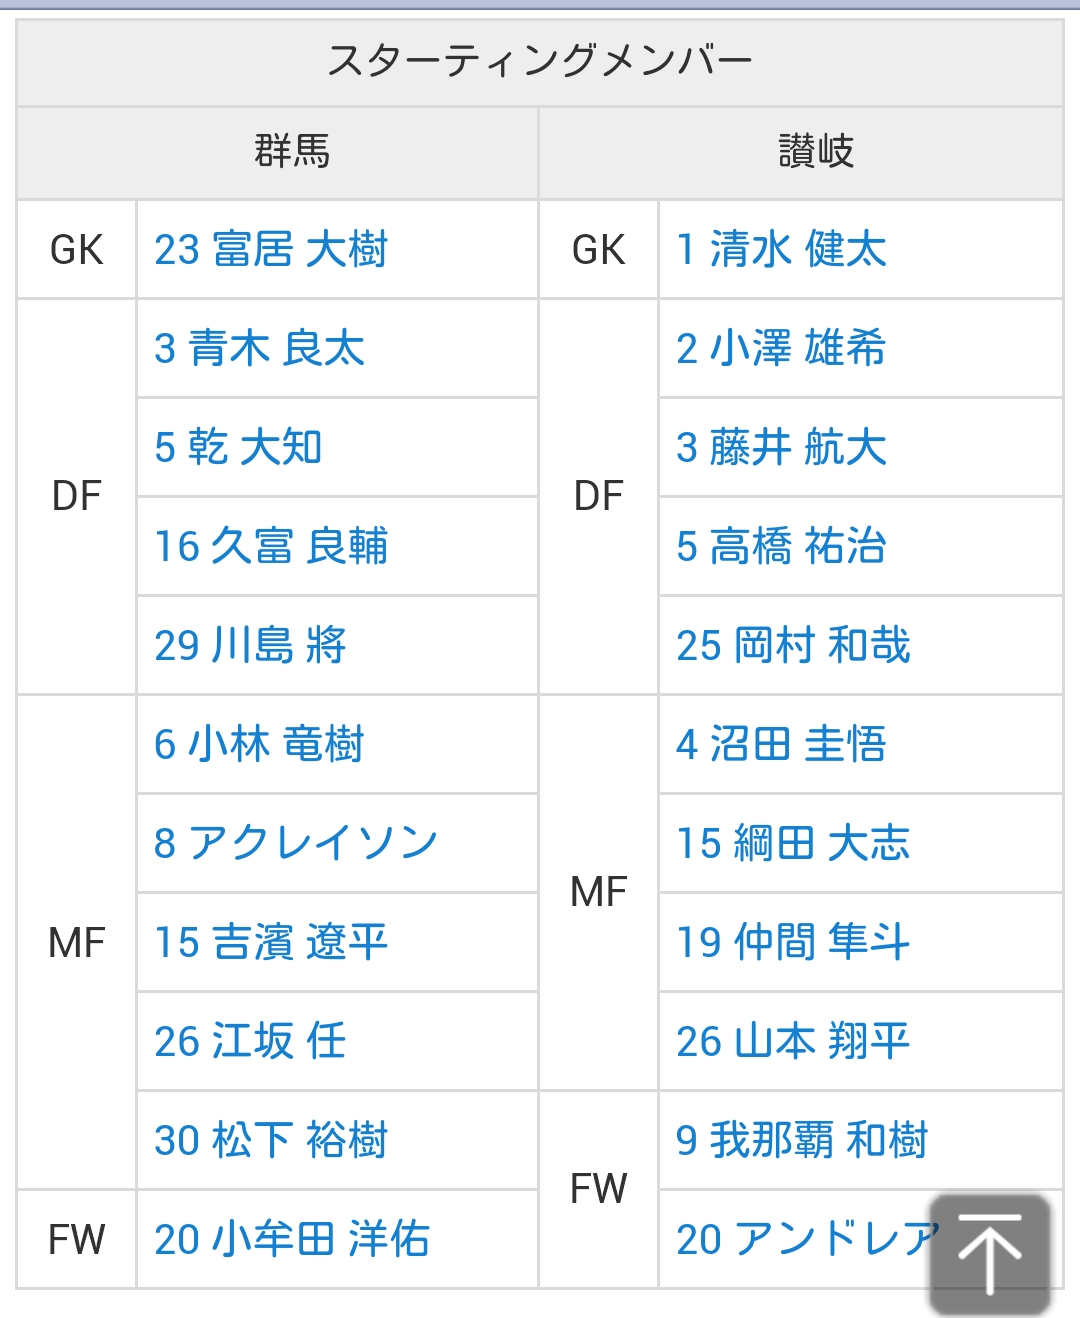Open player link 3 藤井 航大
This screenshot has width=1080, height=1318.
tap(781, 447)
